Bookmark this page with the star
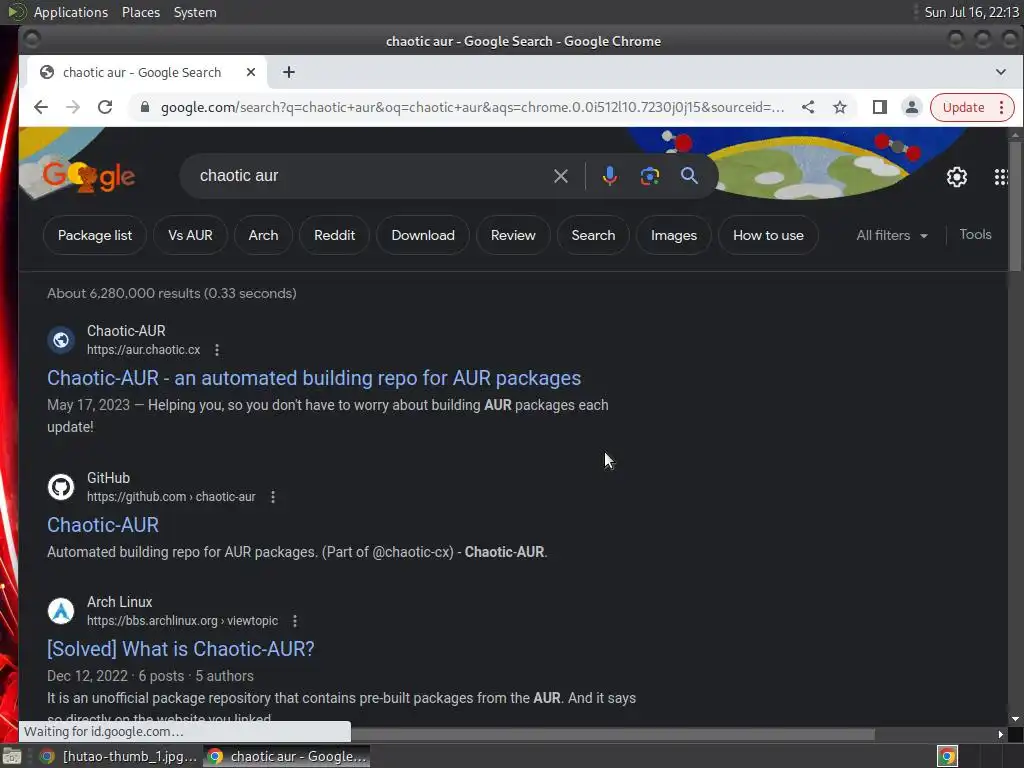 point(840,107)
